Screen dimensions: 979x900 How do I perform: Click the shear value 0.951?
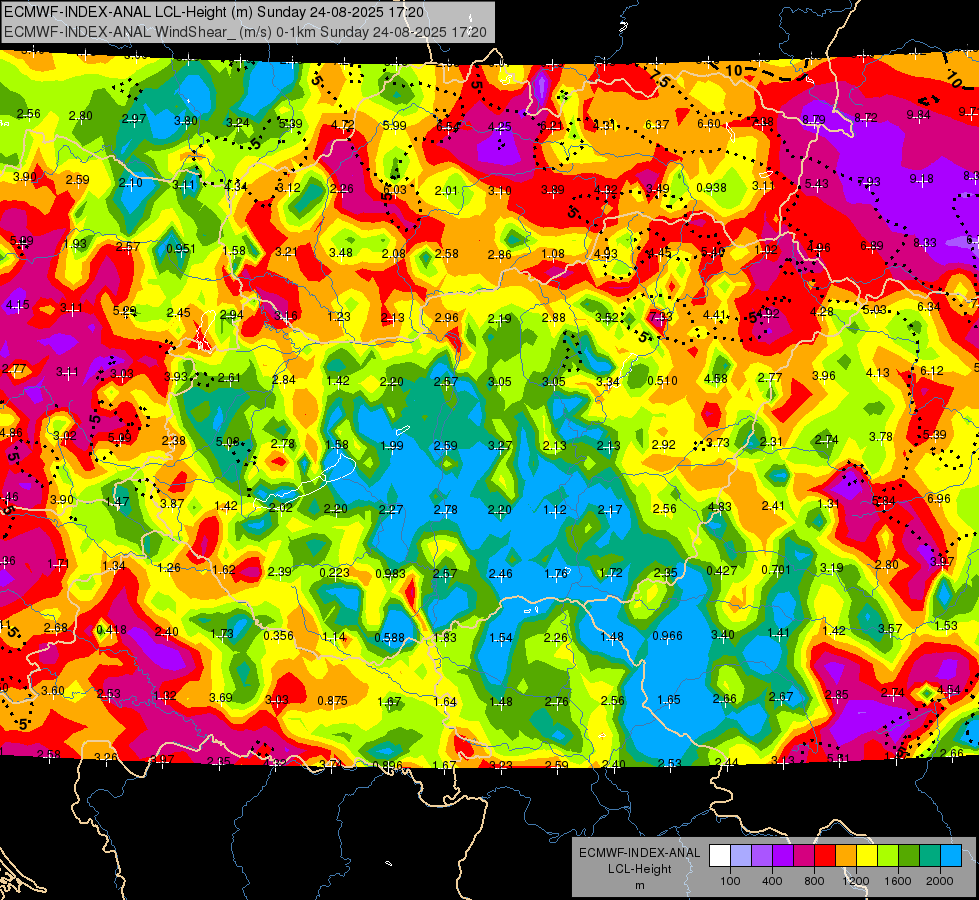180,249
